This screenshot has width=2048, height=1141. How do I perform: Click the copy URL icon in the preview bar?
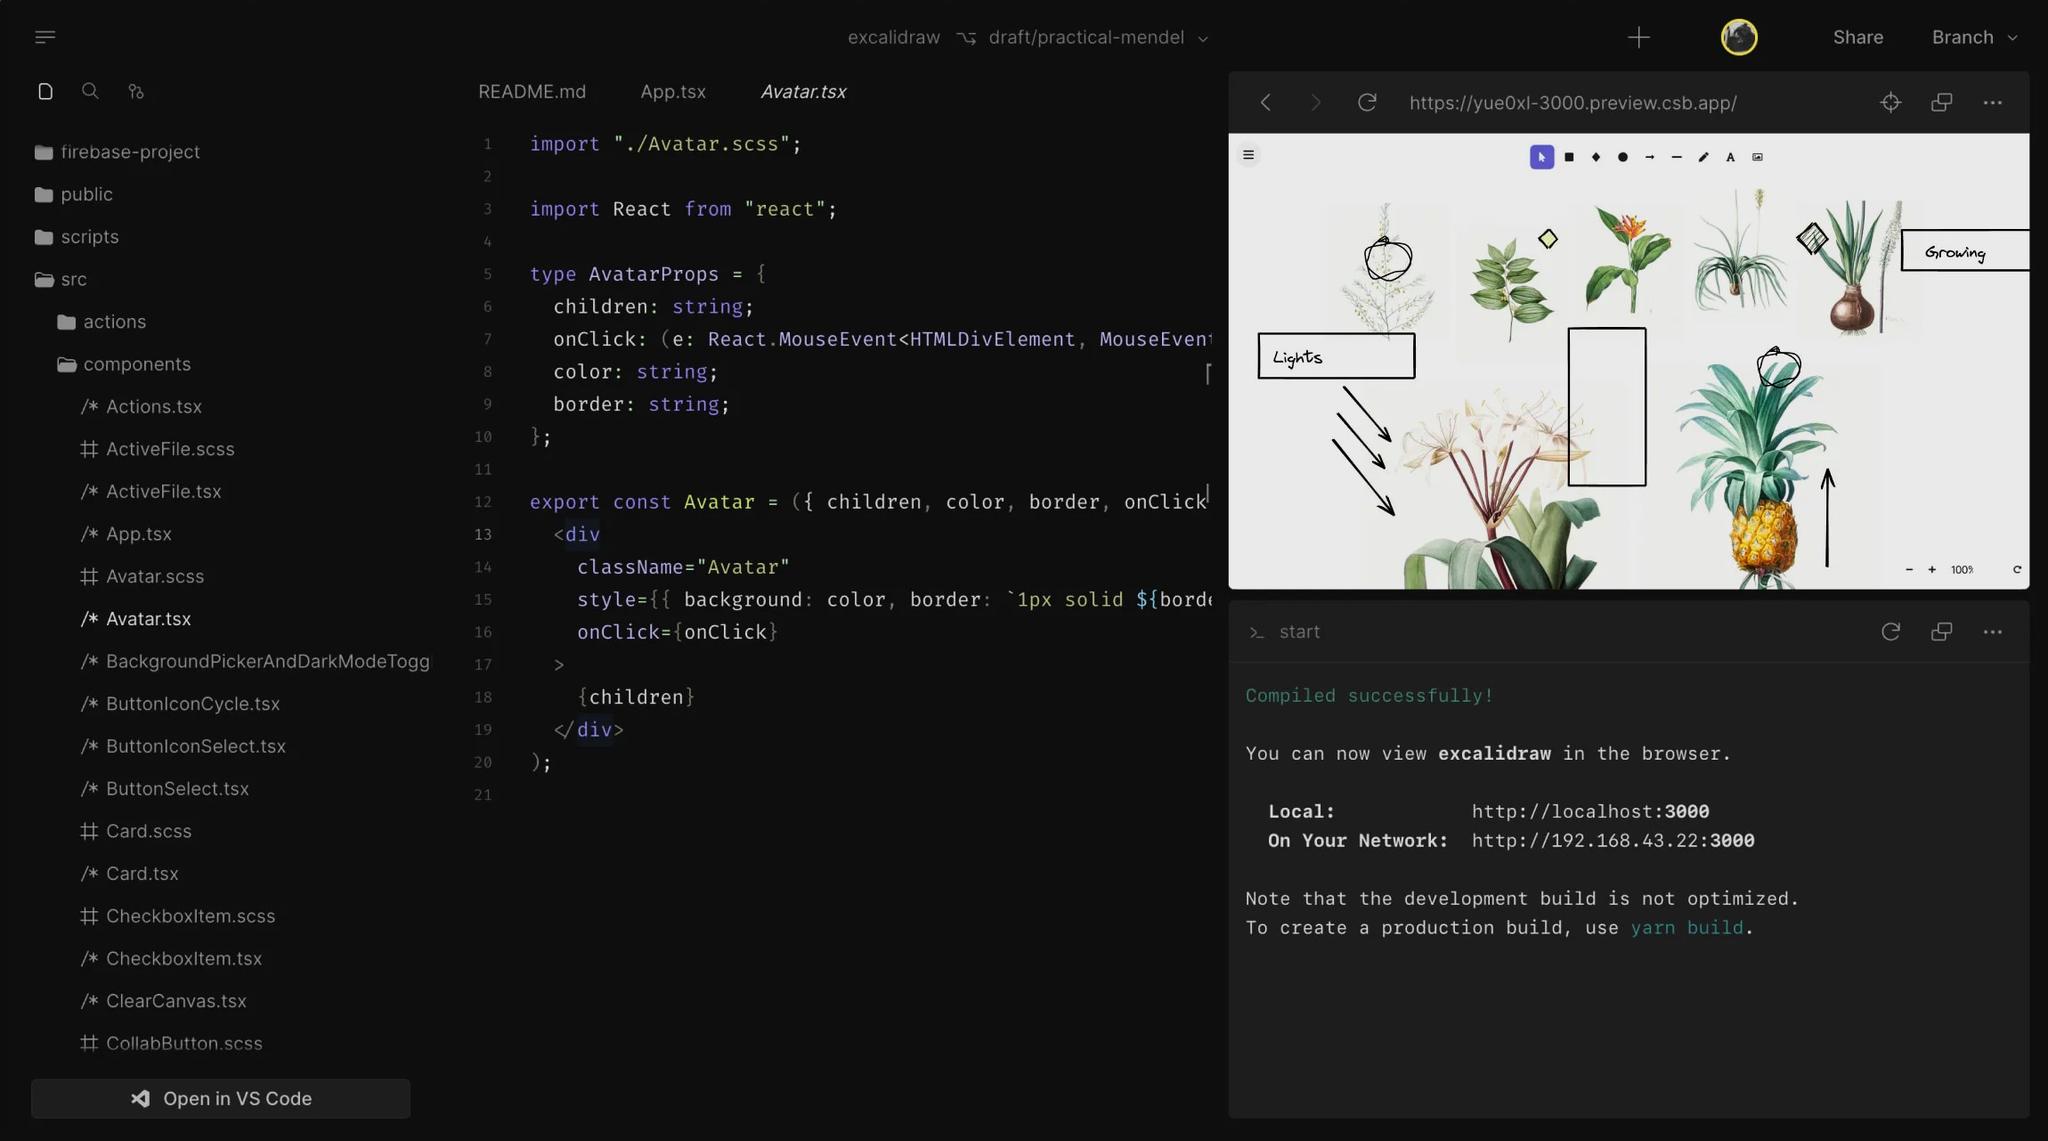1941,101
